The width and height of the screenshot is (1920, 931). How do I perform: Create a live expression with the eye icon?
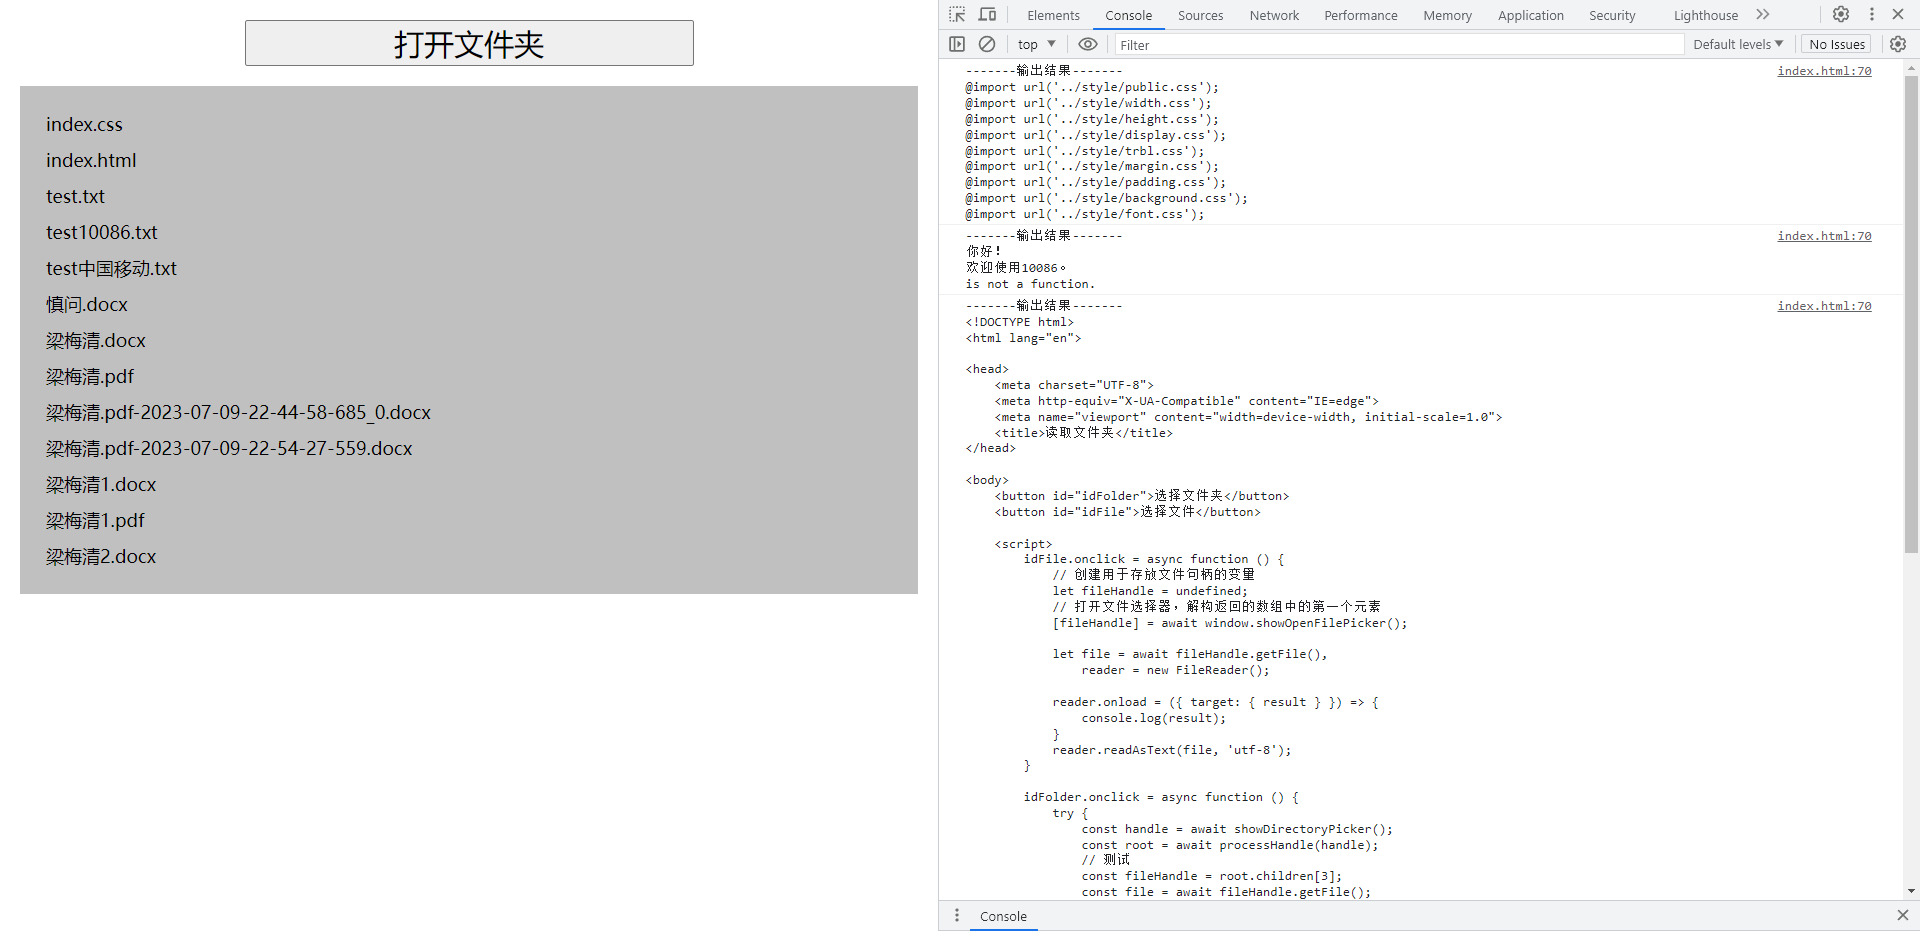1088,44
